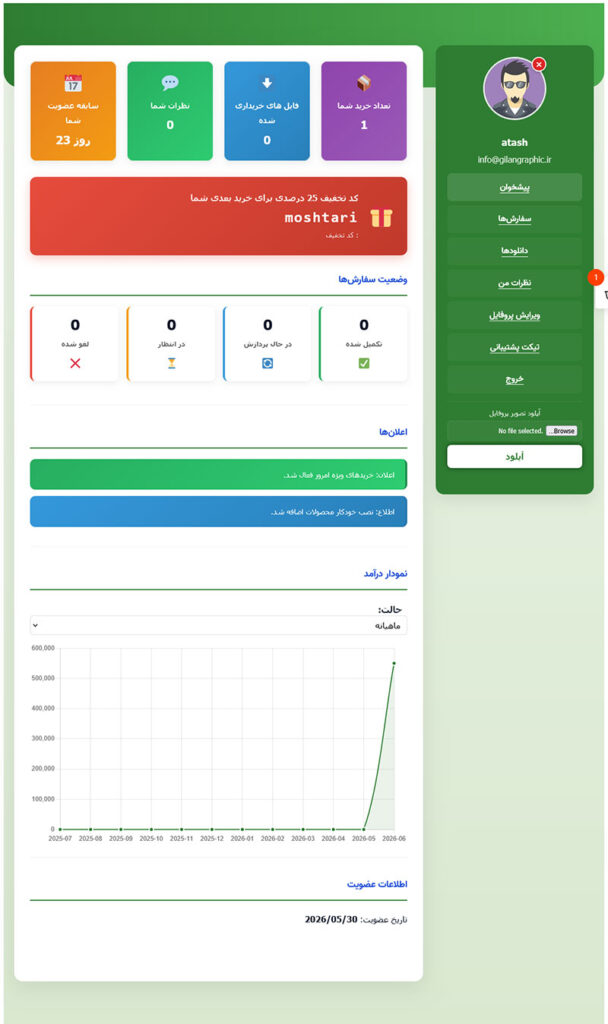Click the Browse file button

pyautogui.click(x=562, y=431)
